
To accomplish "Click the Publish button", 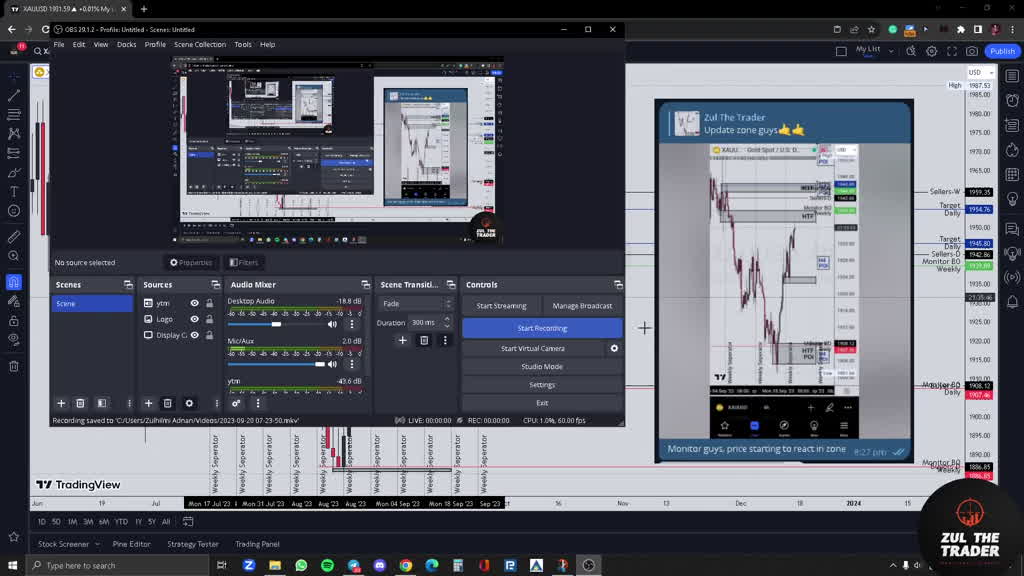I will coord(1002,51).
